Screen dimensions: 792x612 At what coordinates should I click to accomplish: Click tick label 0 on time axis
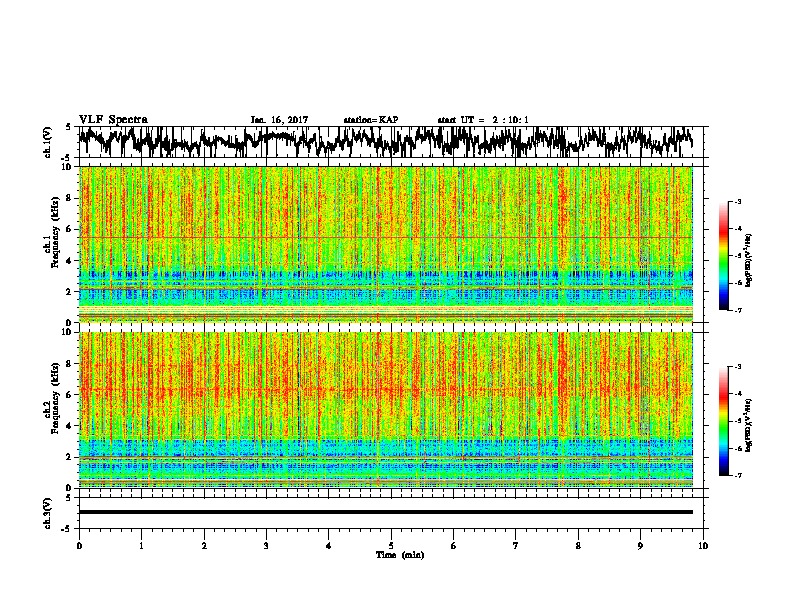pos(79,546)
